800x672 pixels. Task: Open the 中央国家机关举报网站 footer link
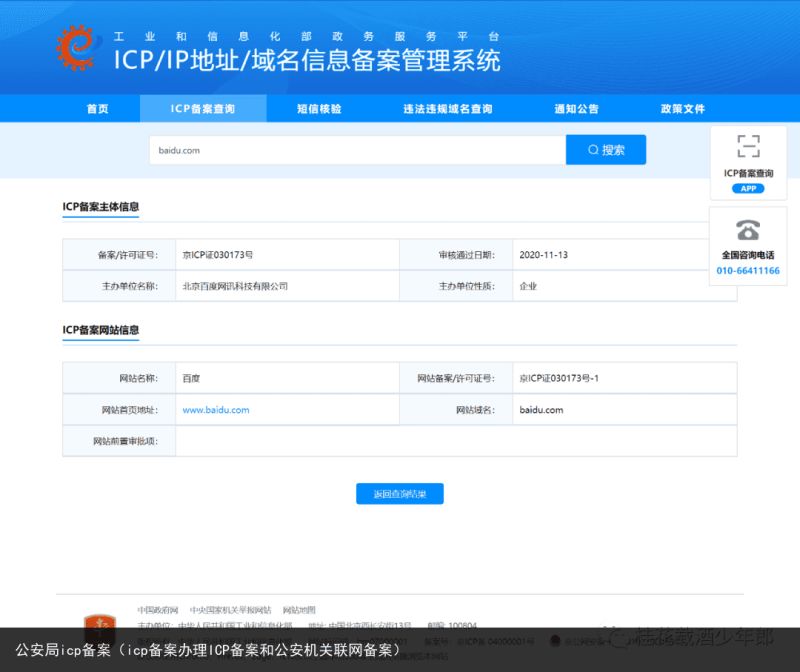point(231,610)
